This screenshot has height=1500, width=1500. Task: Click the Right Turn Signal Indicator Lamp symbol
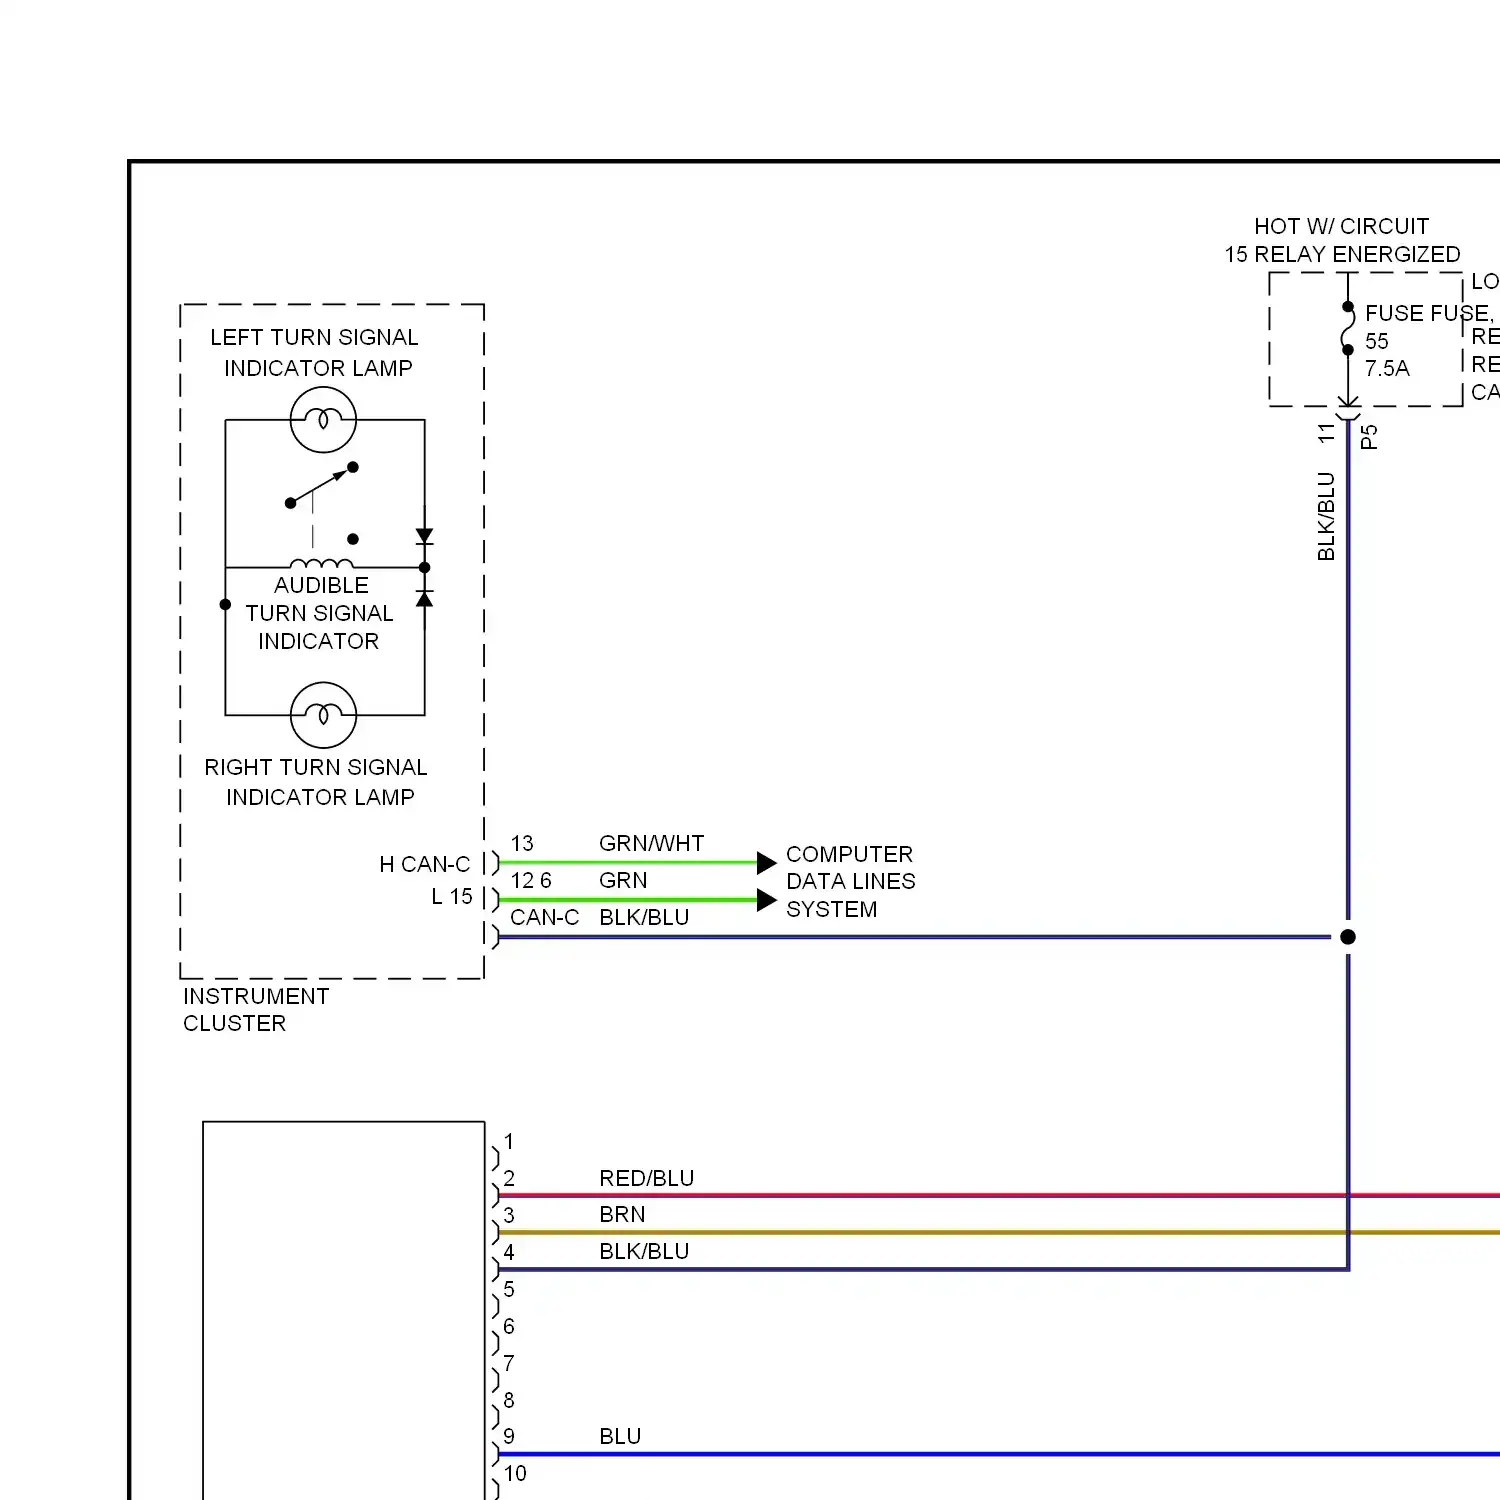[323, 715]
